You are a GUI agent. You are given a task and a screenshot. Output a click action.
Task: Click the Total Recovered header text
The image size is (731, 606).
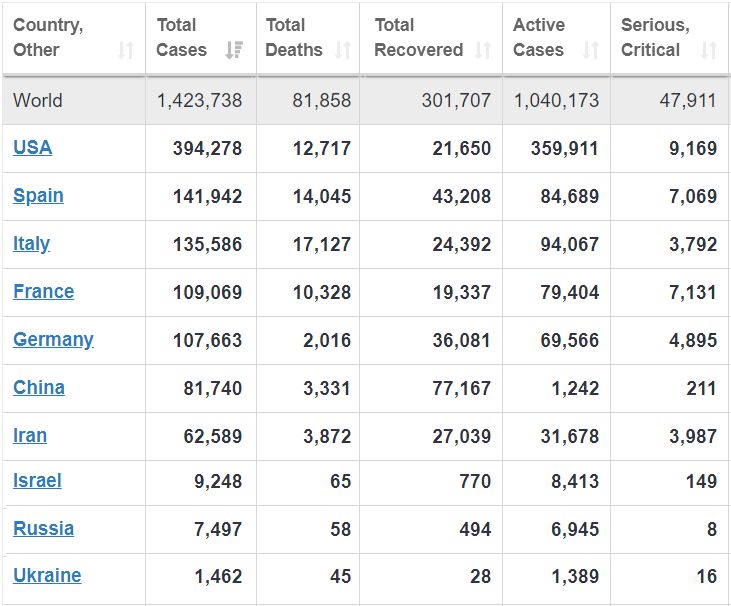(418, 37)
